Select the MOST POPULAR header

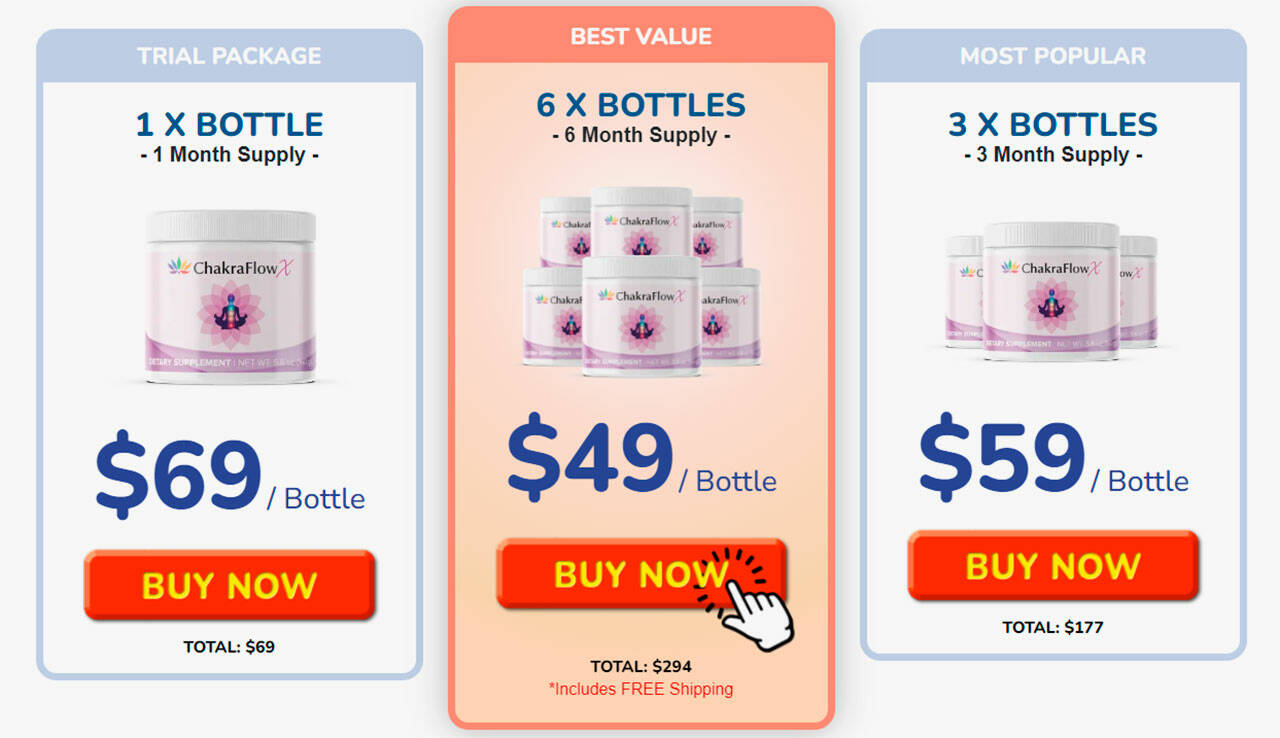pos(1053,56)
